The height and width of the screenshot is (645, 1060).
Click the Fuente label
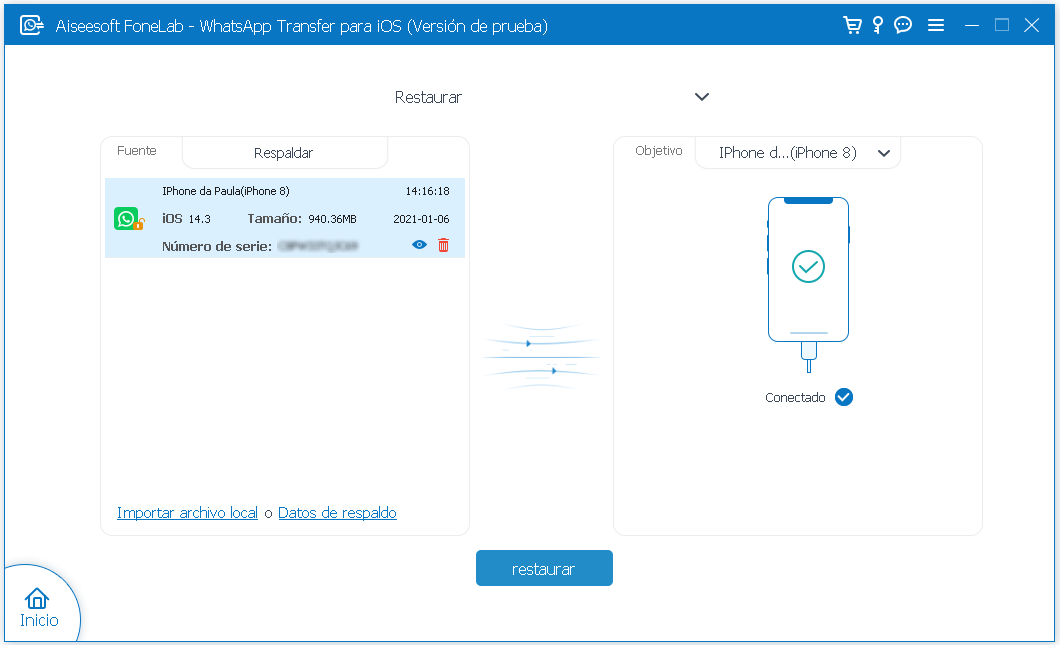(137, 151)
